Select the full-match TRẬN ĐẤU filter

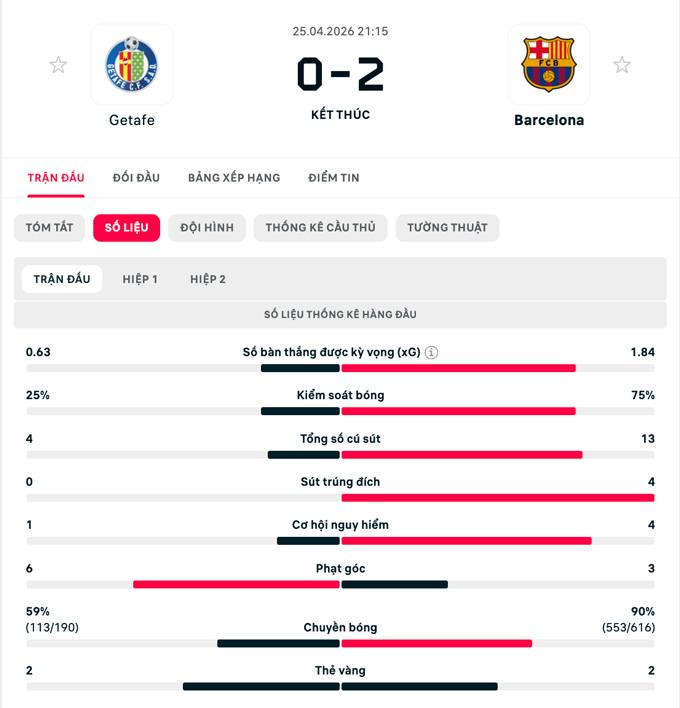pyautogui.click(x=62, y=279)
